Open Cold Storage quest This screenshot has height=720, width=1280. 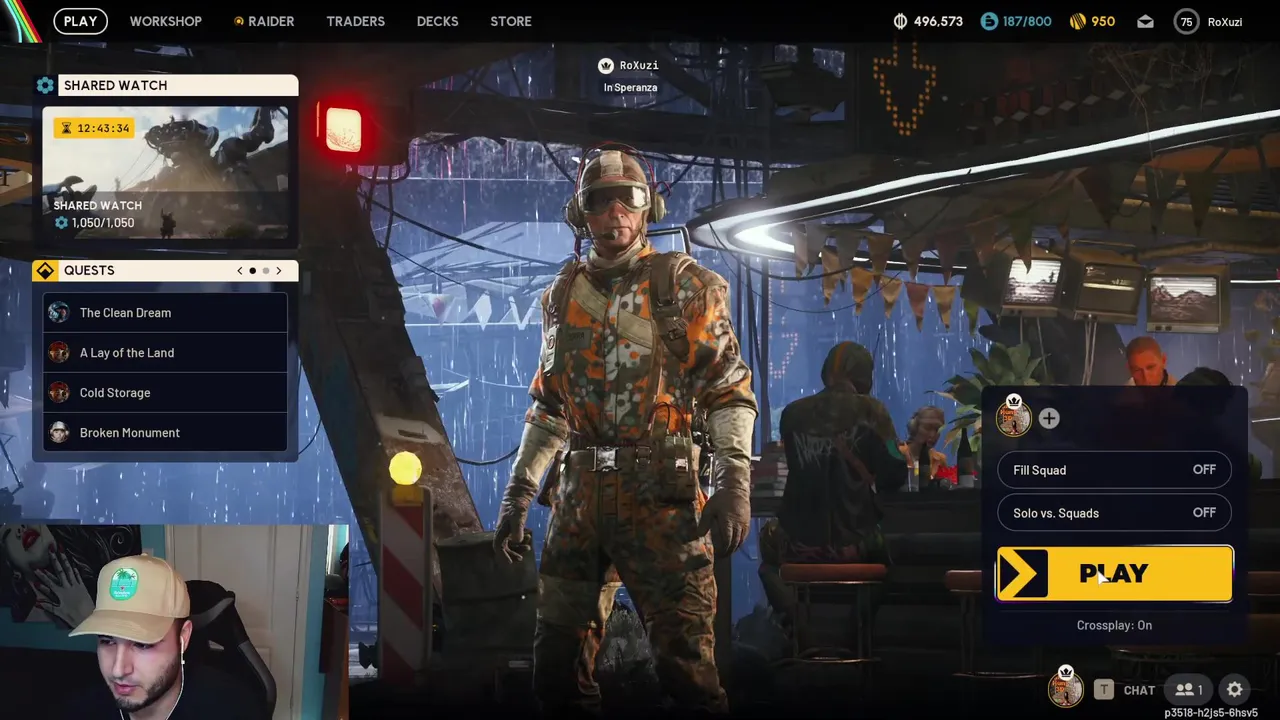(x=165, y=393)
